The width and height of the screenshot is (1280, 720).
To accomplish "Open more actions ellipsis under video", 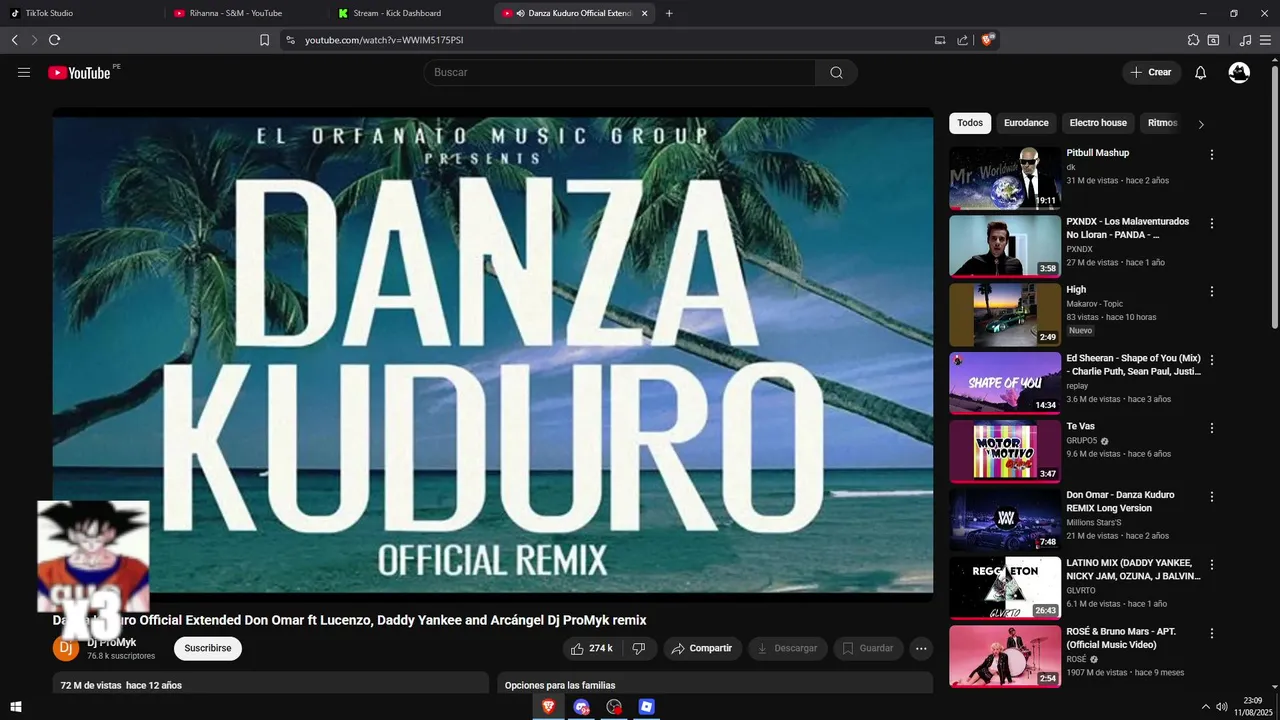I will (921, 648).
